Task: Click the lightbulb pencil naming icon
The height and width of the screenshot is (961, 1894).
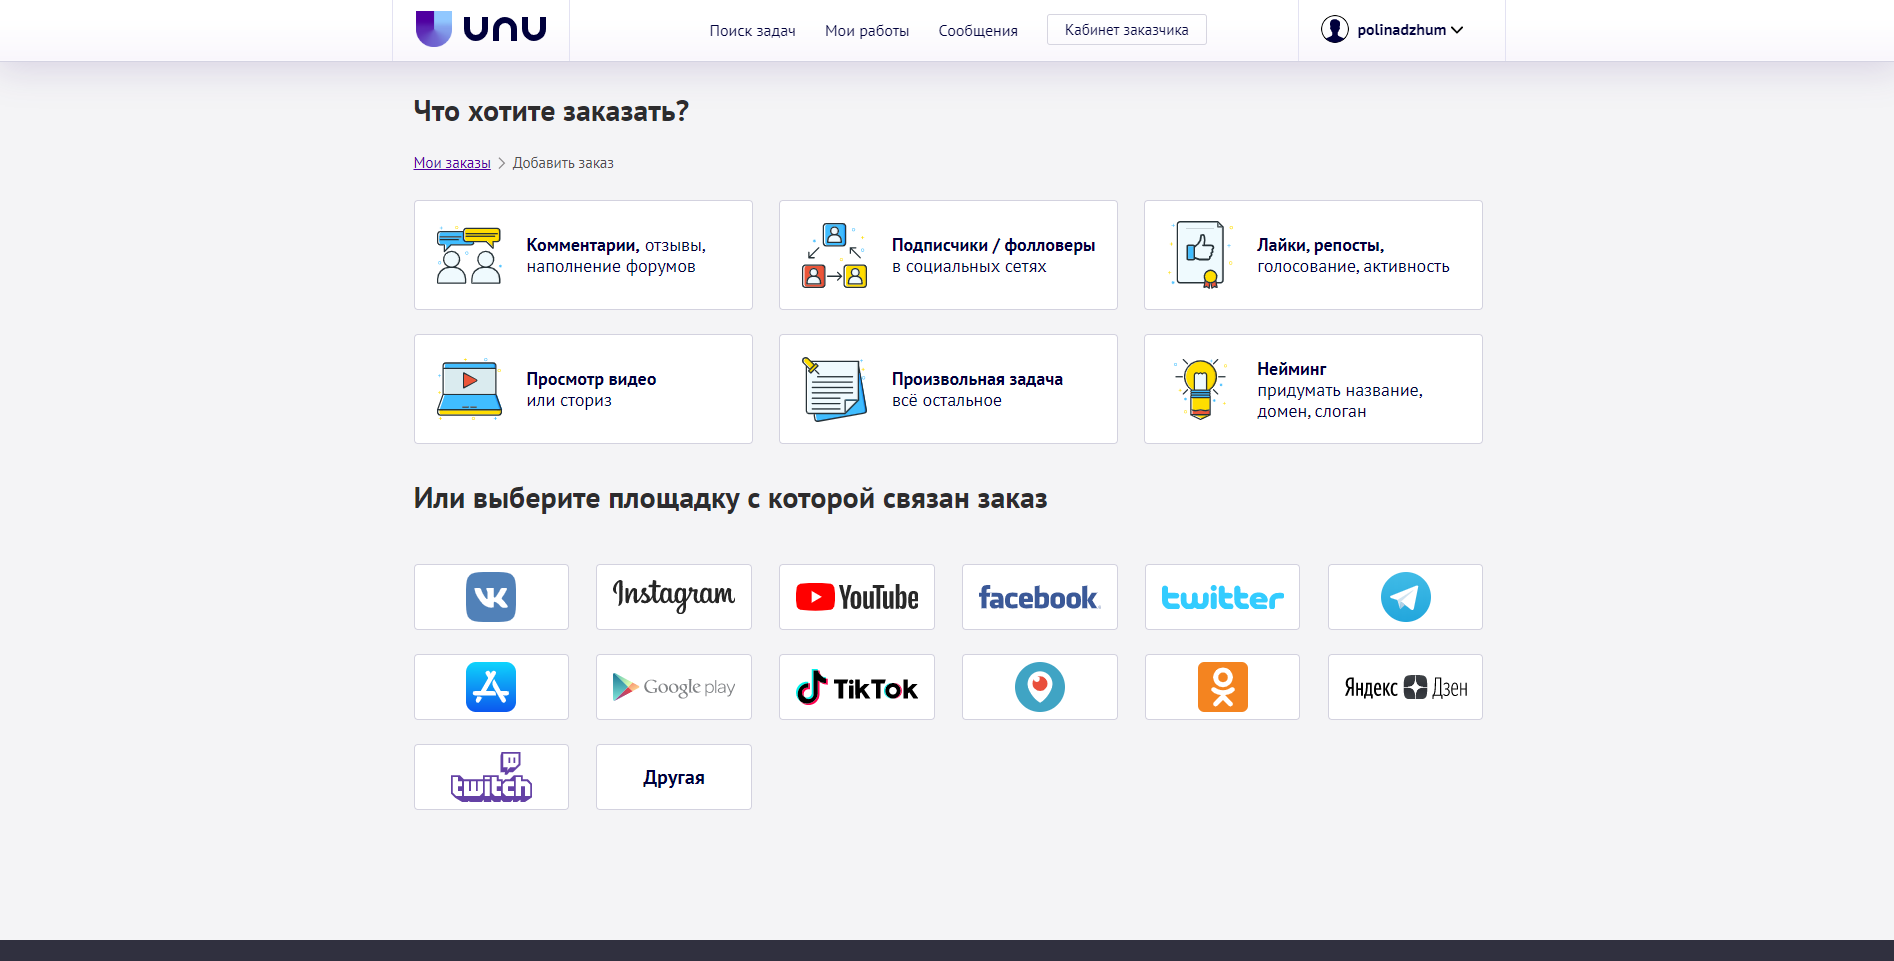Action: (1200, 389)
